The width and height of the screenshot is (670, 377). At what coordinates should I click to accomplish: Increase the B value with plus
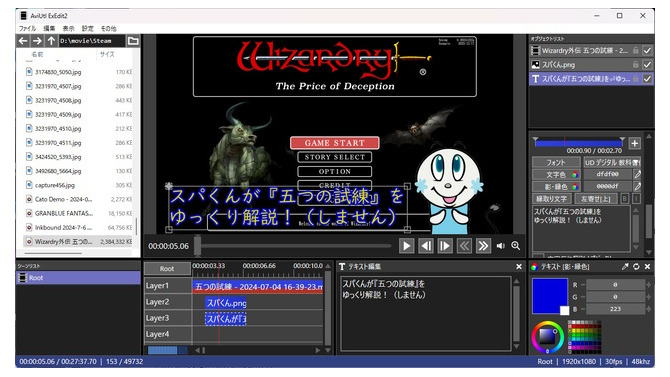pyautogui.click(x=649, y=309)
